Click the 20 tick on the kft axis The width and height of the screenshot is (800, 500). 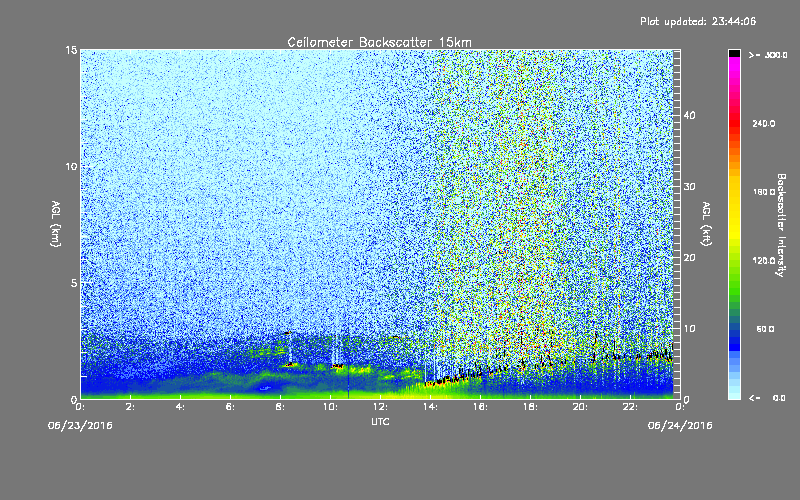tap(689, 257)
